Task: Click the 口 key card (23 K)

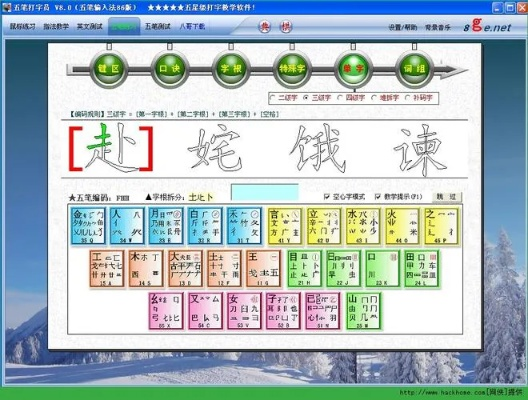Action: coord(383,269)
